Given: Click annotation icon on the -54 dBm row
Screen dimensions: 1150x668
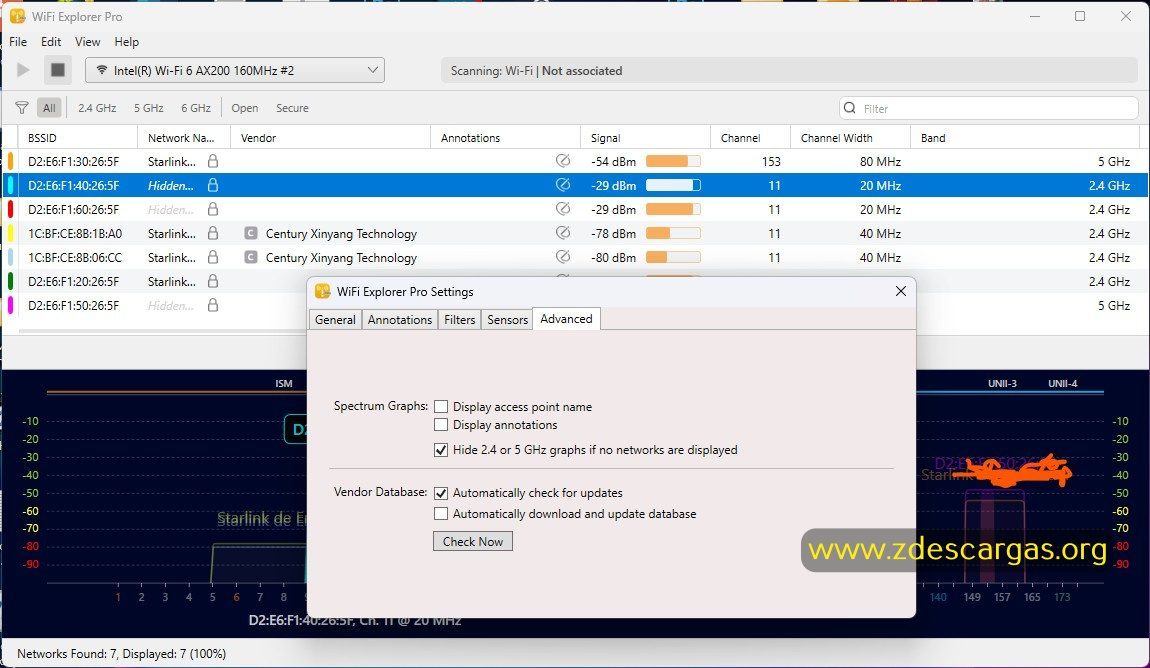Looking at the screenshot, I should pos(563,161).
